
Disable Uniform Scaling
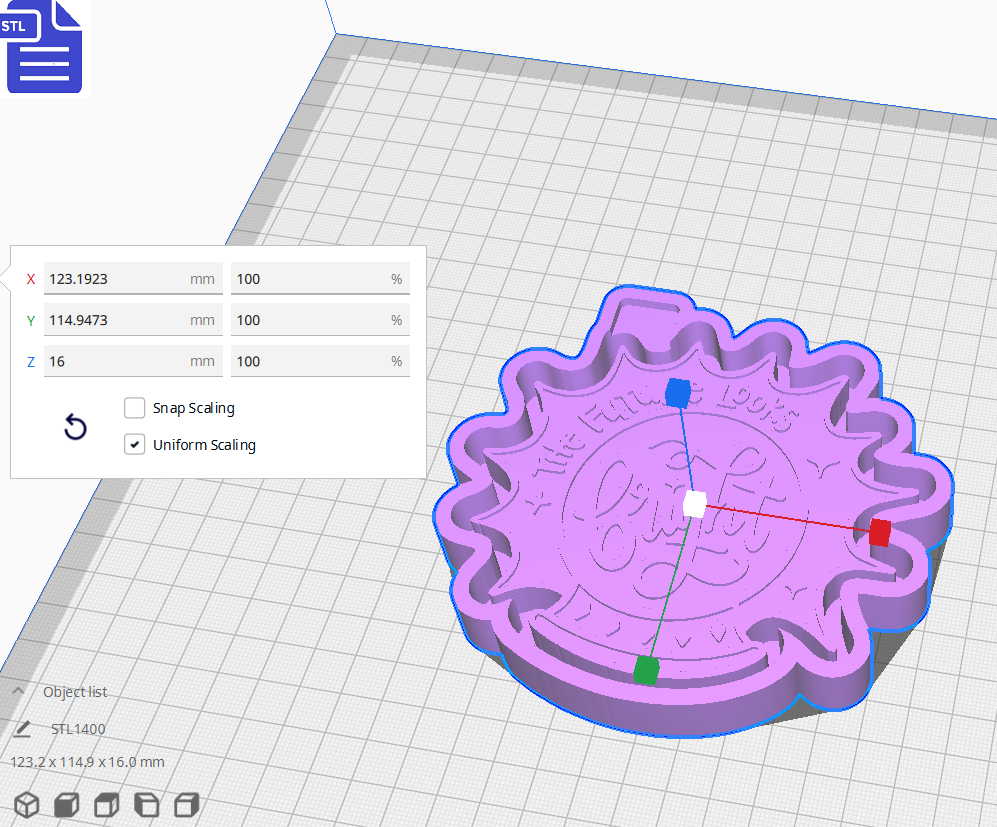click(x=135, y=444)
